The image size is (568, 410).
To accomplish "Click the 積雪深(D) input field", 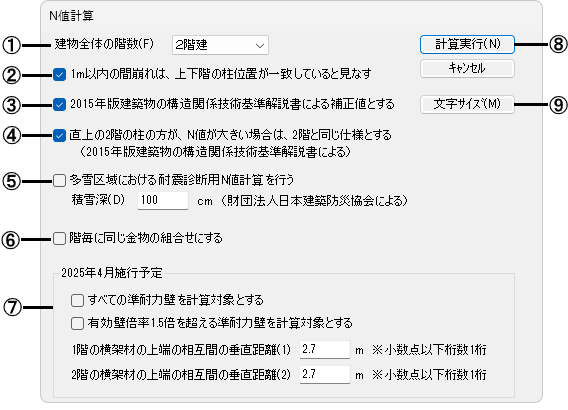I will (x=163, y=200).
